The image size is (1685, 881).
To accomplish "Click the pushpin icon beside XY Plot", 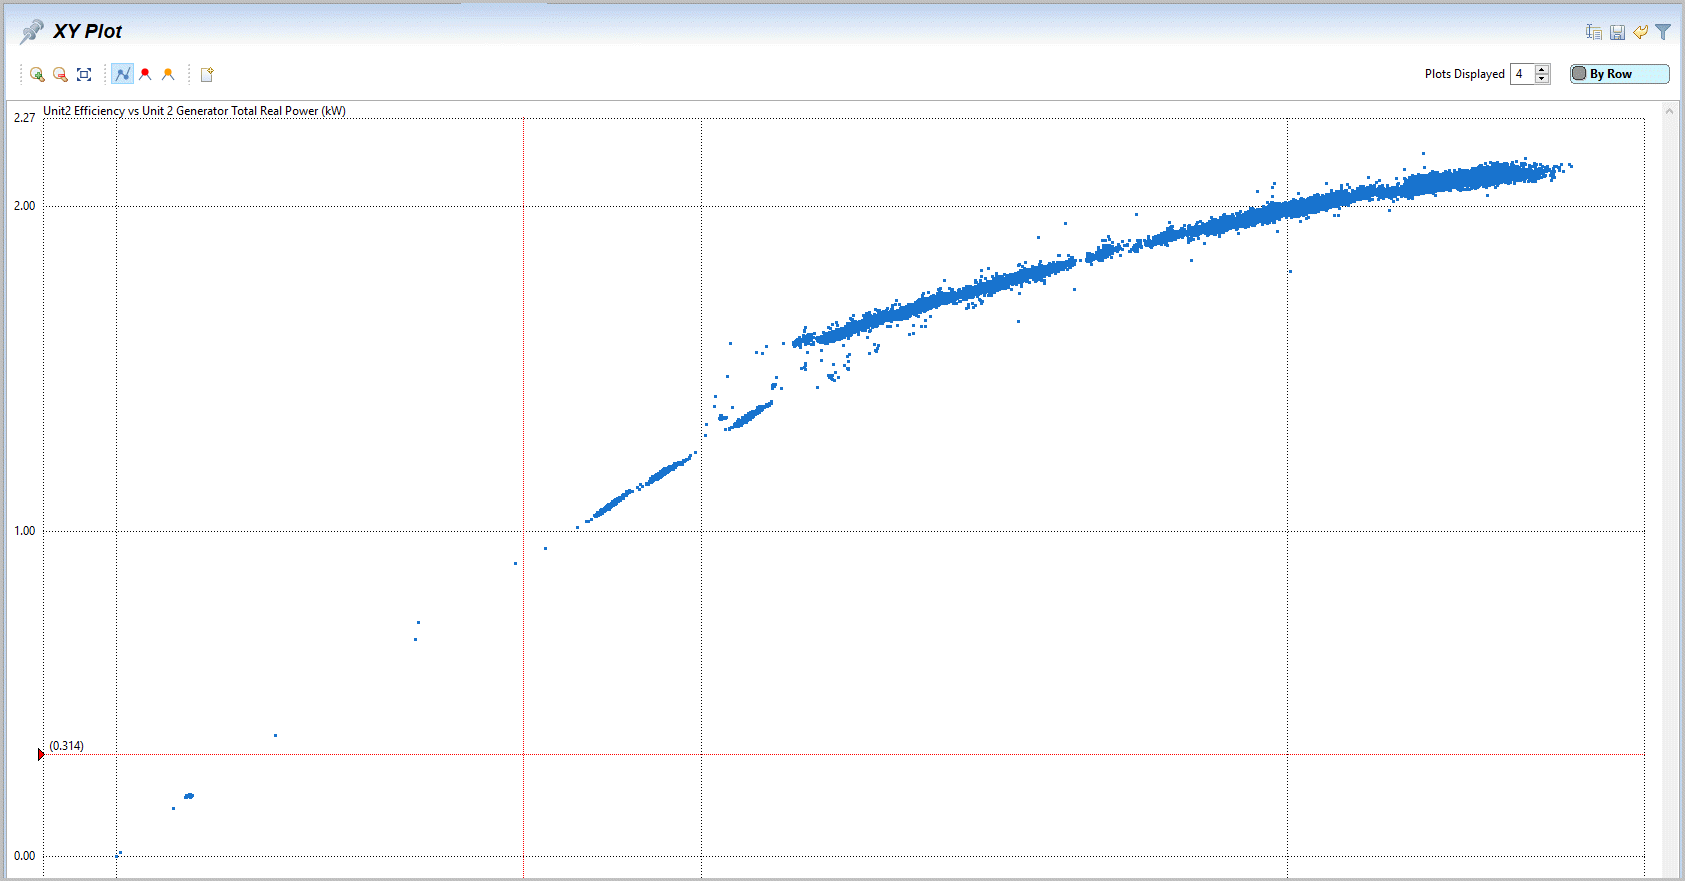I will [x=31, y=32].
